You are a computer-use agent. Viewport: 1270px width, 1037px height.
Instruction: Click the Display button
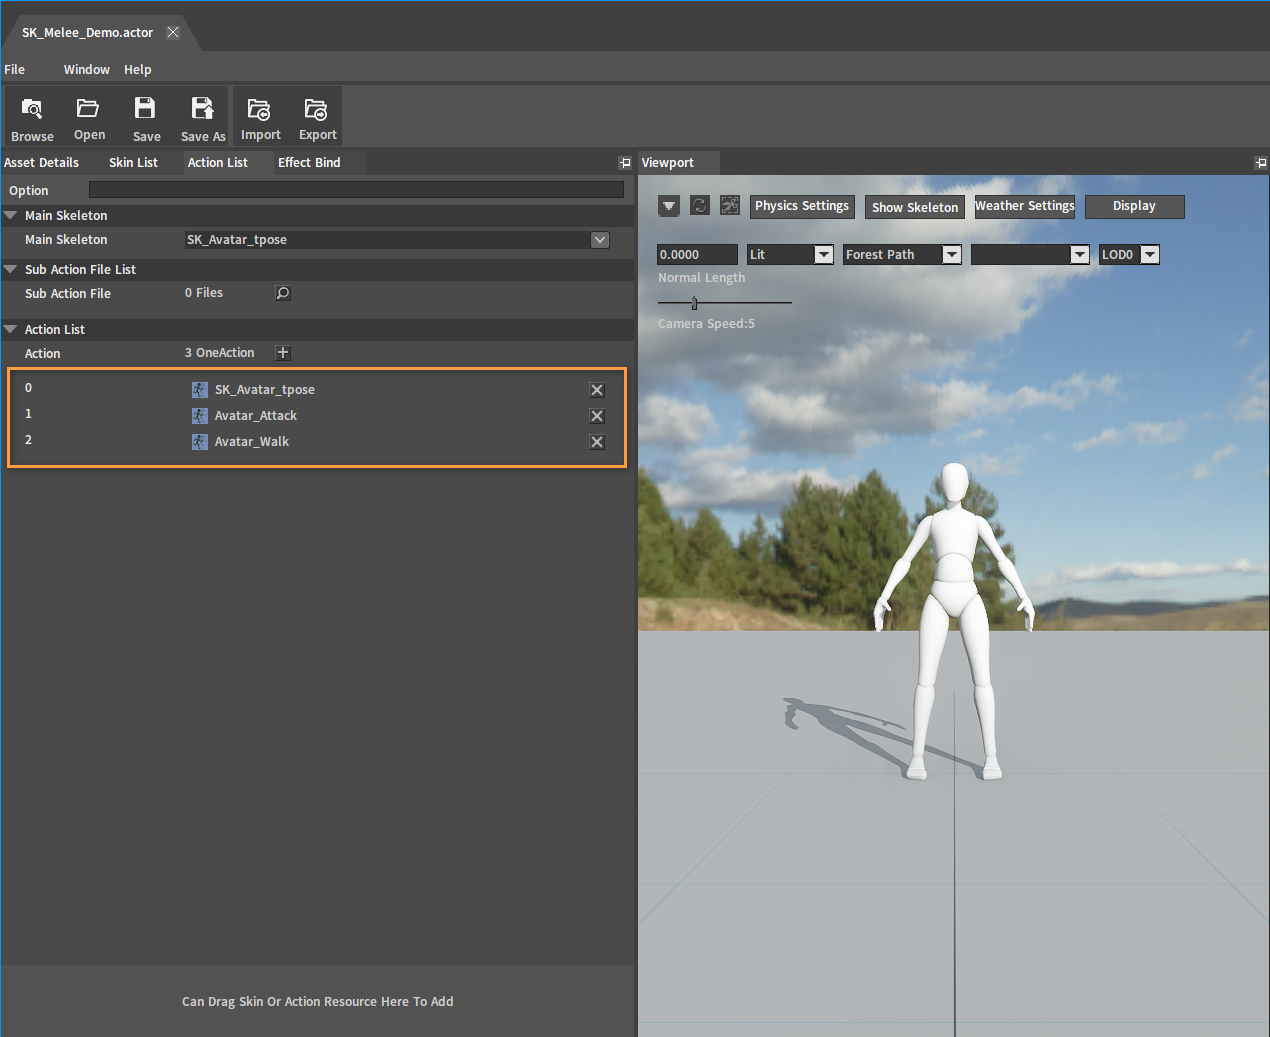pos(1134,206)
